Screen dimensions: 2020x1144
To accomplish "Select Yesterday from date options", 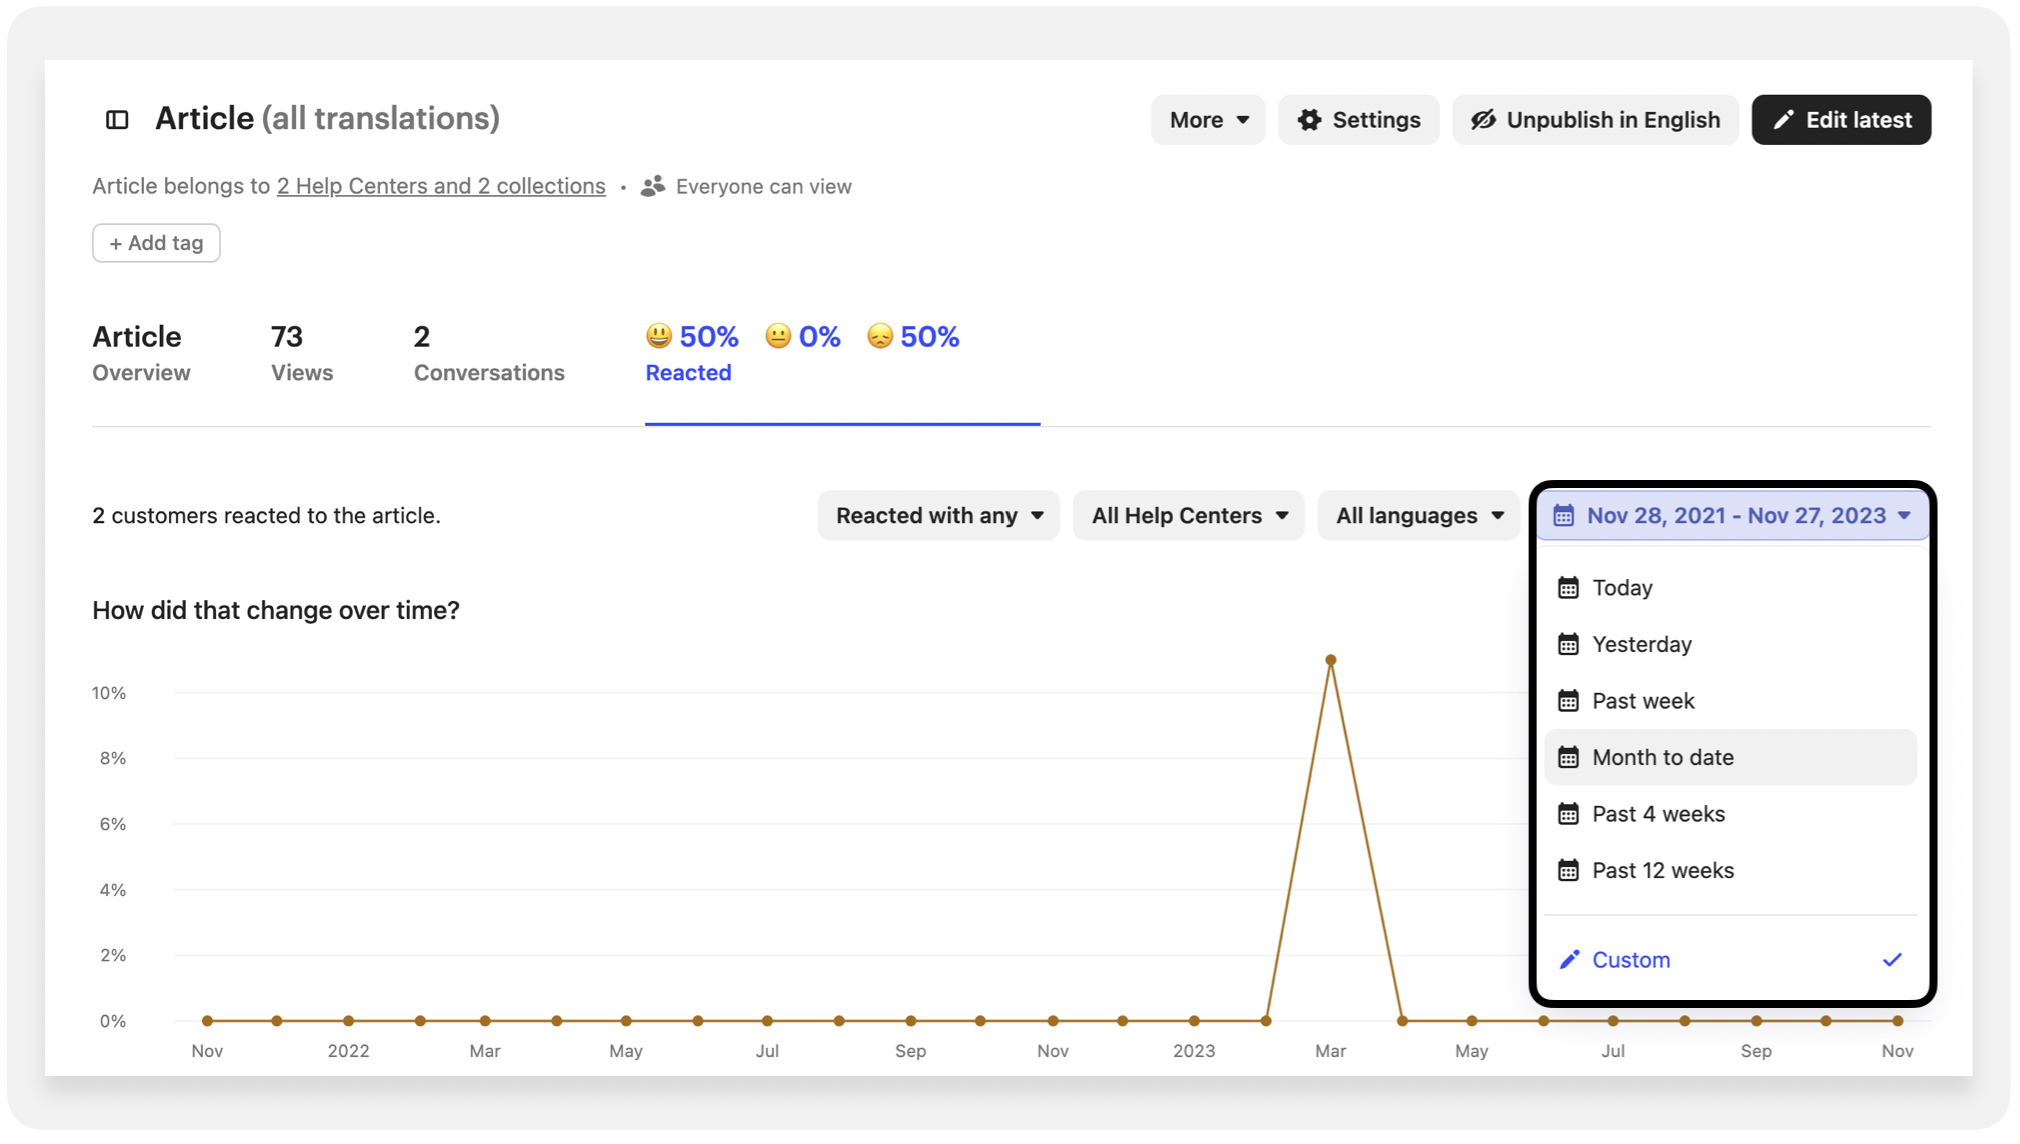I will pos(1731,645).
